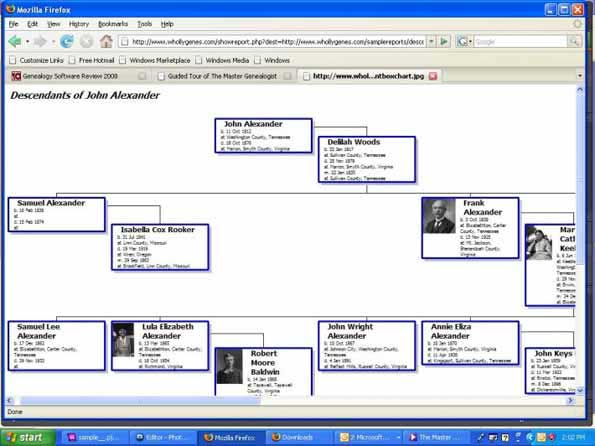The image size is (595, 446).
Task: Close the Genealogy Software Review tab
Action: (x=142, y=76)
